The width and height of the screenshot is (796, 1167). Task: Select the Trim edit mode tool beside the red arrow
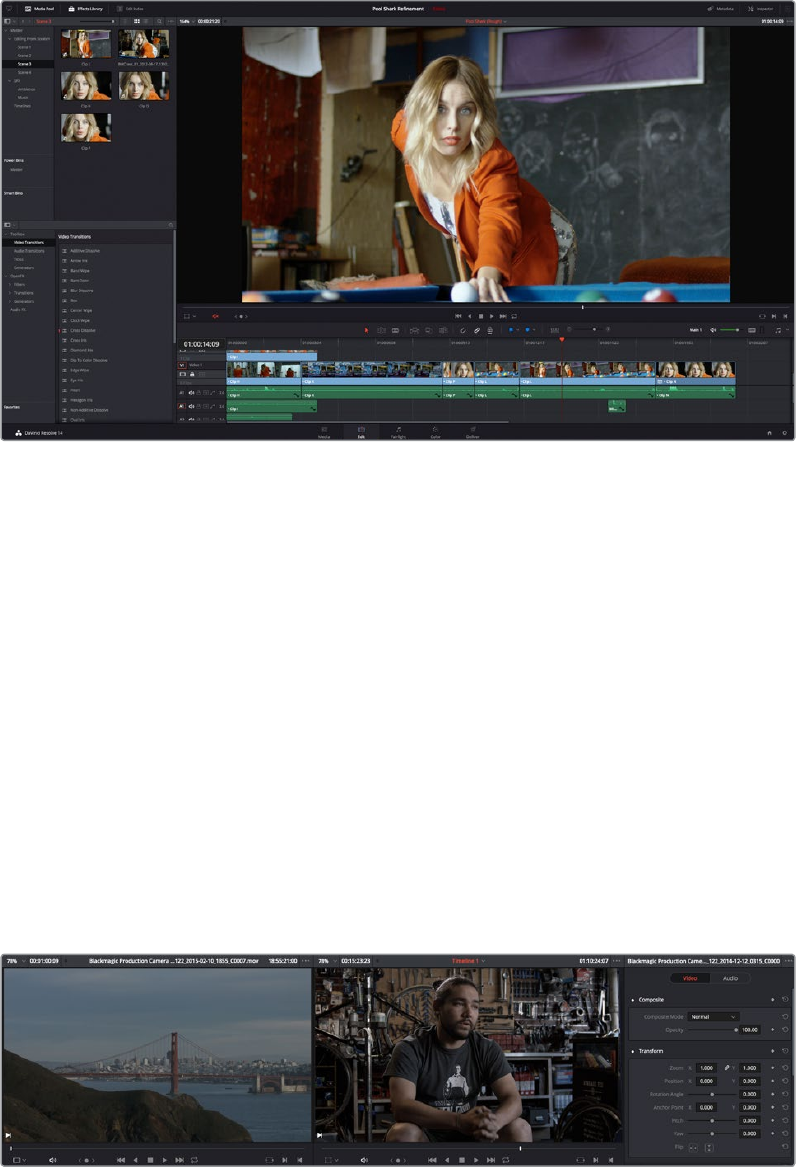pyautogui.click(x=381, y=330)
